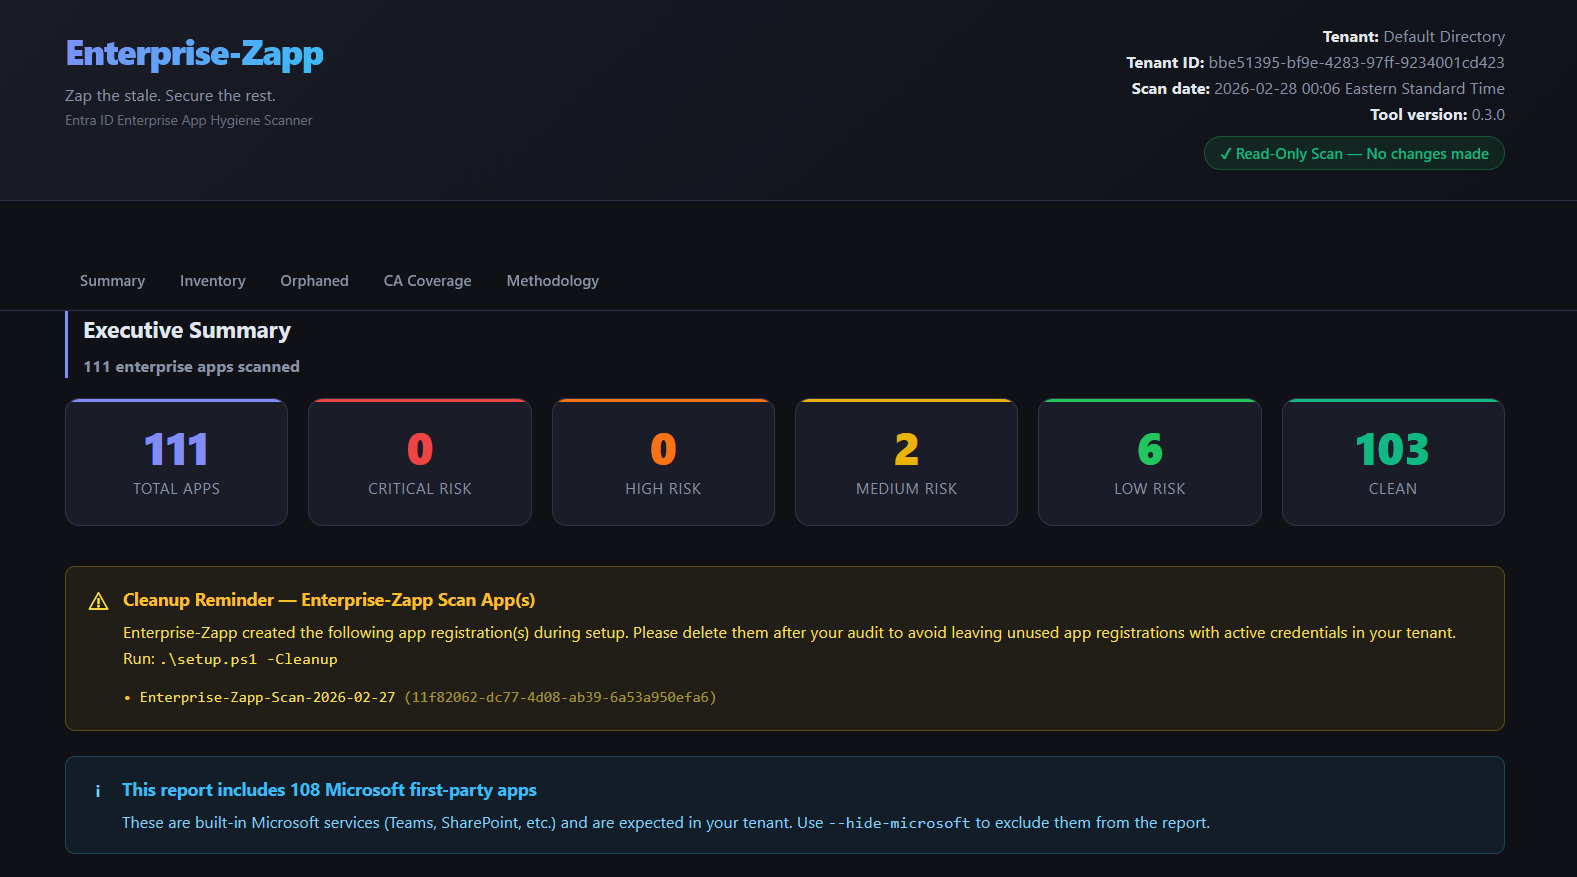
Task: Select the High Risk card
Action: coord(663,462)
